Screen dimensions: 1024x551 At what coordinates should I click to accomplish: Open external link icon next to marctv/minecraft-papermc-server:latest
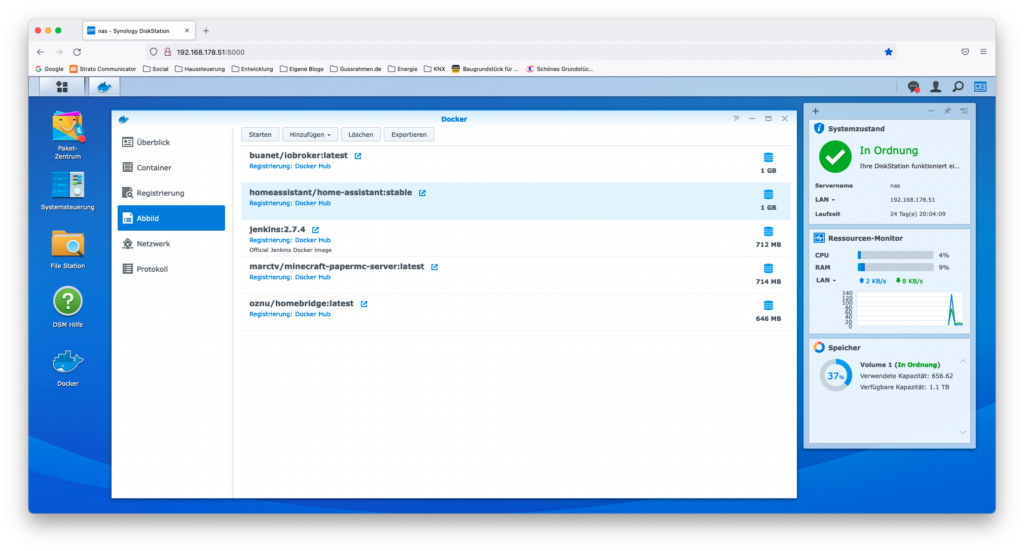click(434, 267)
